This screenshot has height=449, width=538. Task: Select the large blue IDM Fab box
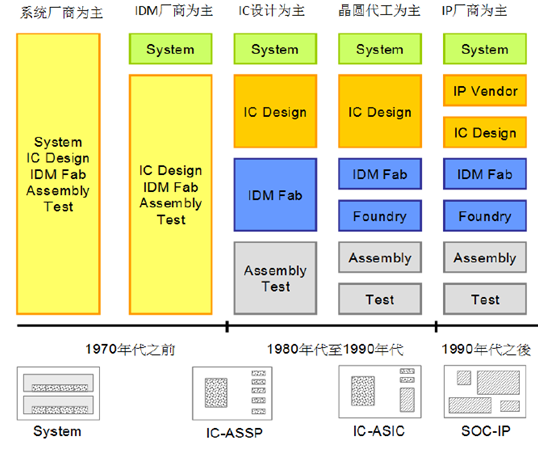coord(275,194)
